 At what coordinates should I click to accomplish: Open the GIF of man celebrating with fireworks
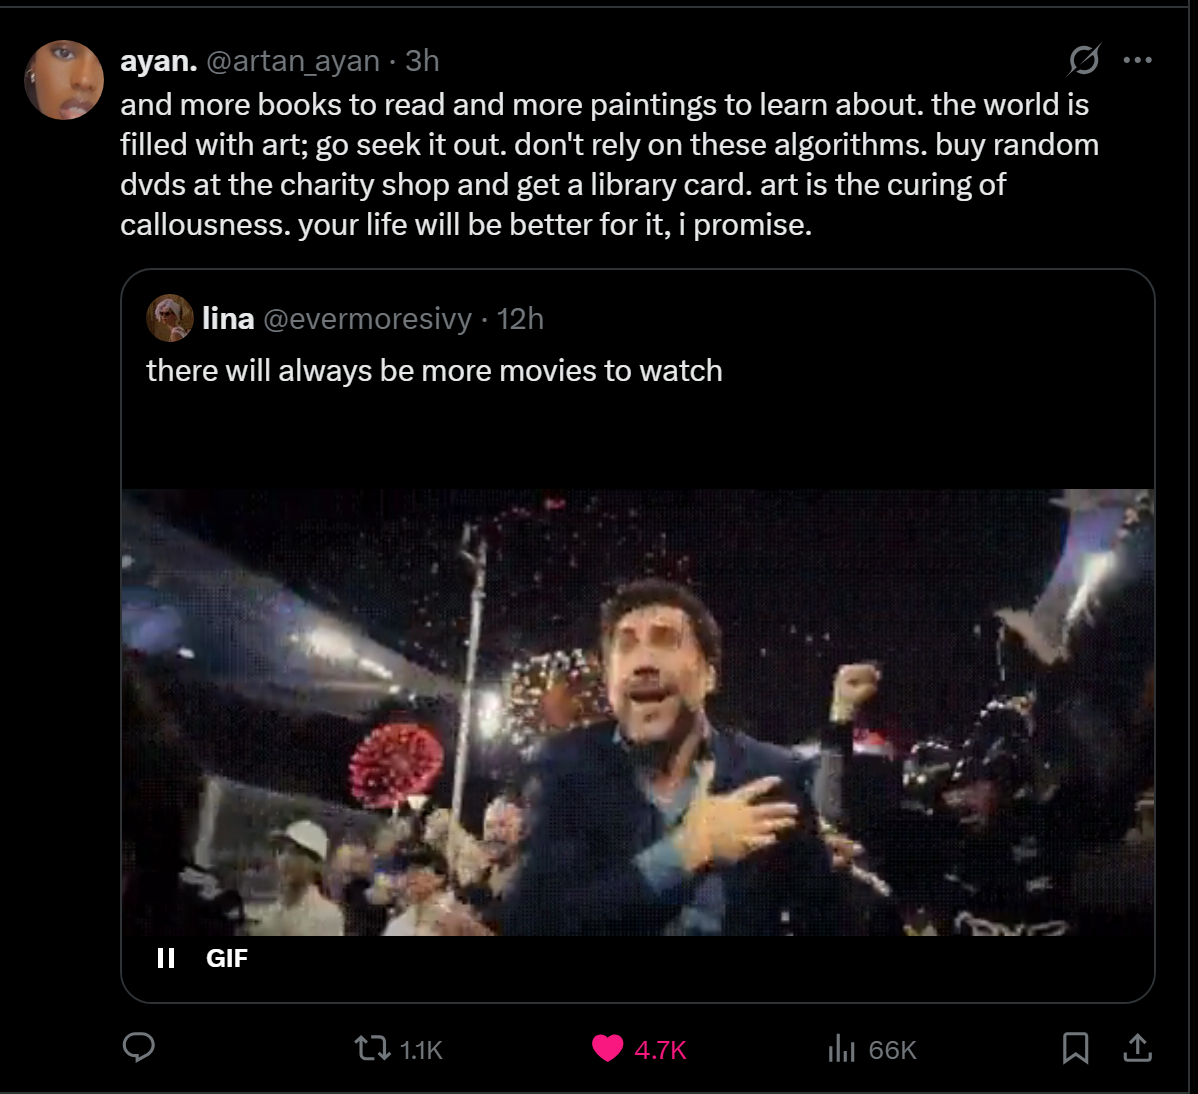pyautogui.click(x=637, y=712)
